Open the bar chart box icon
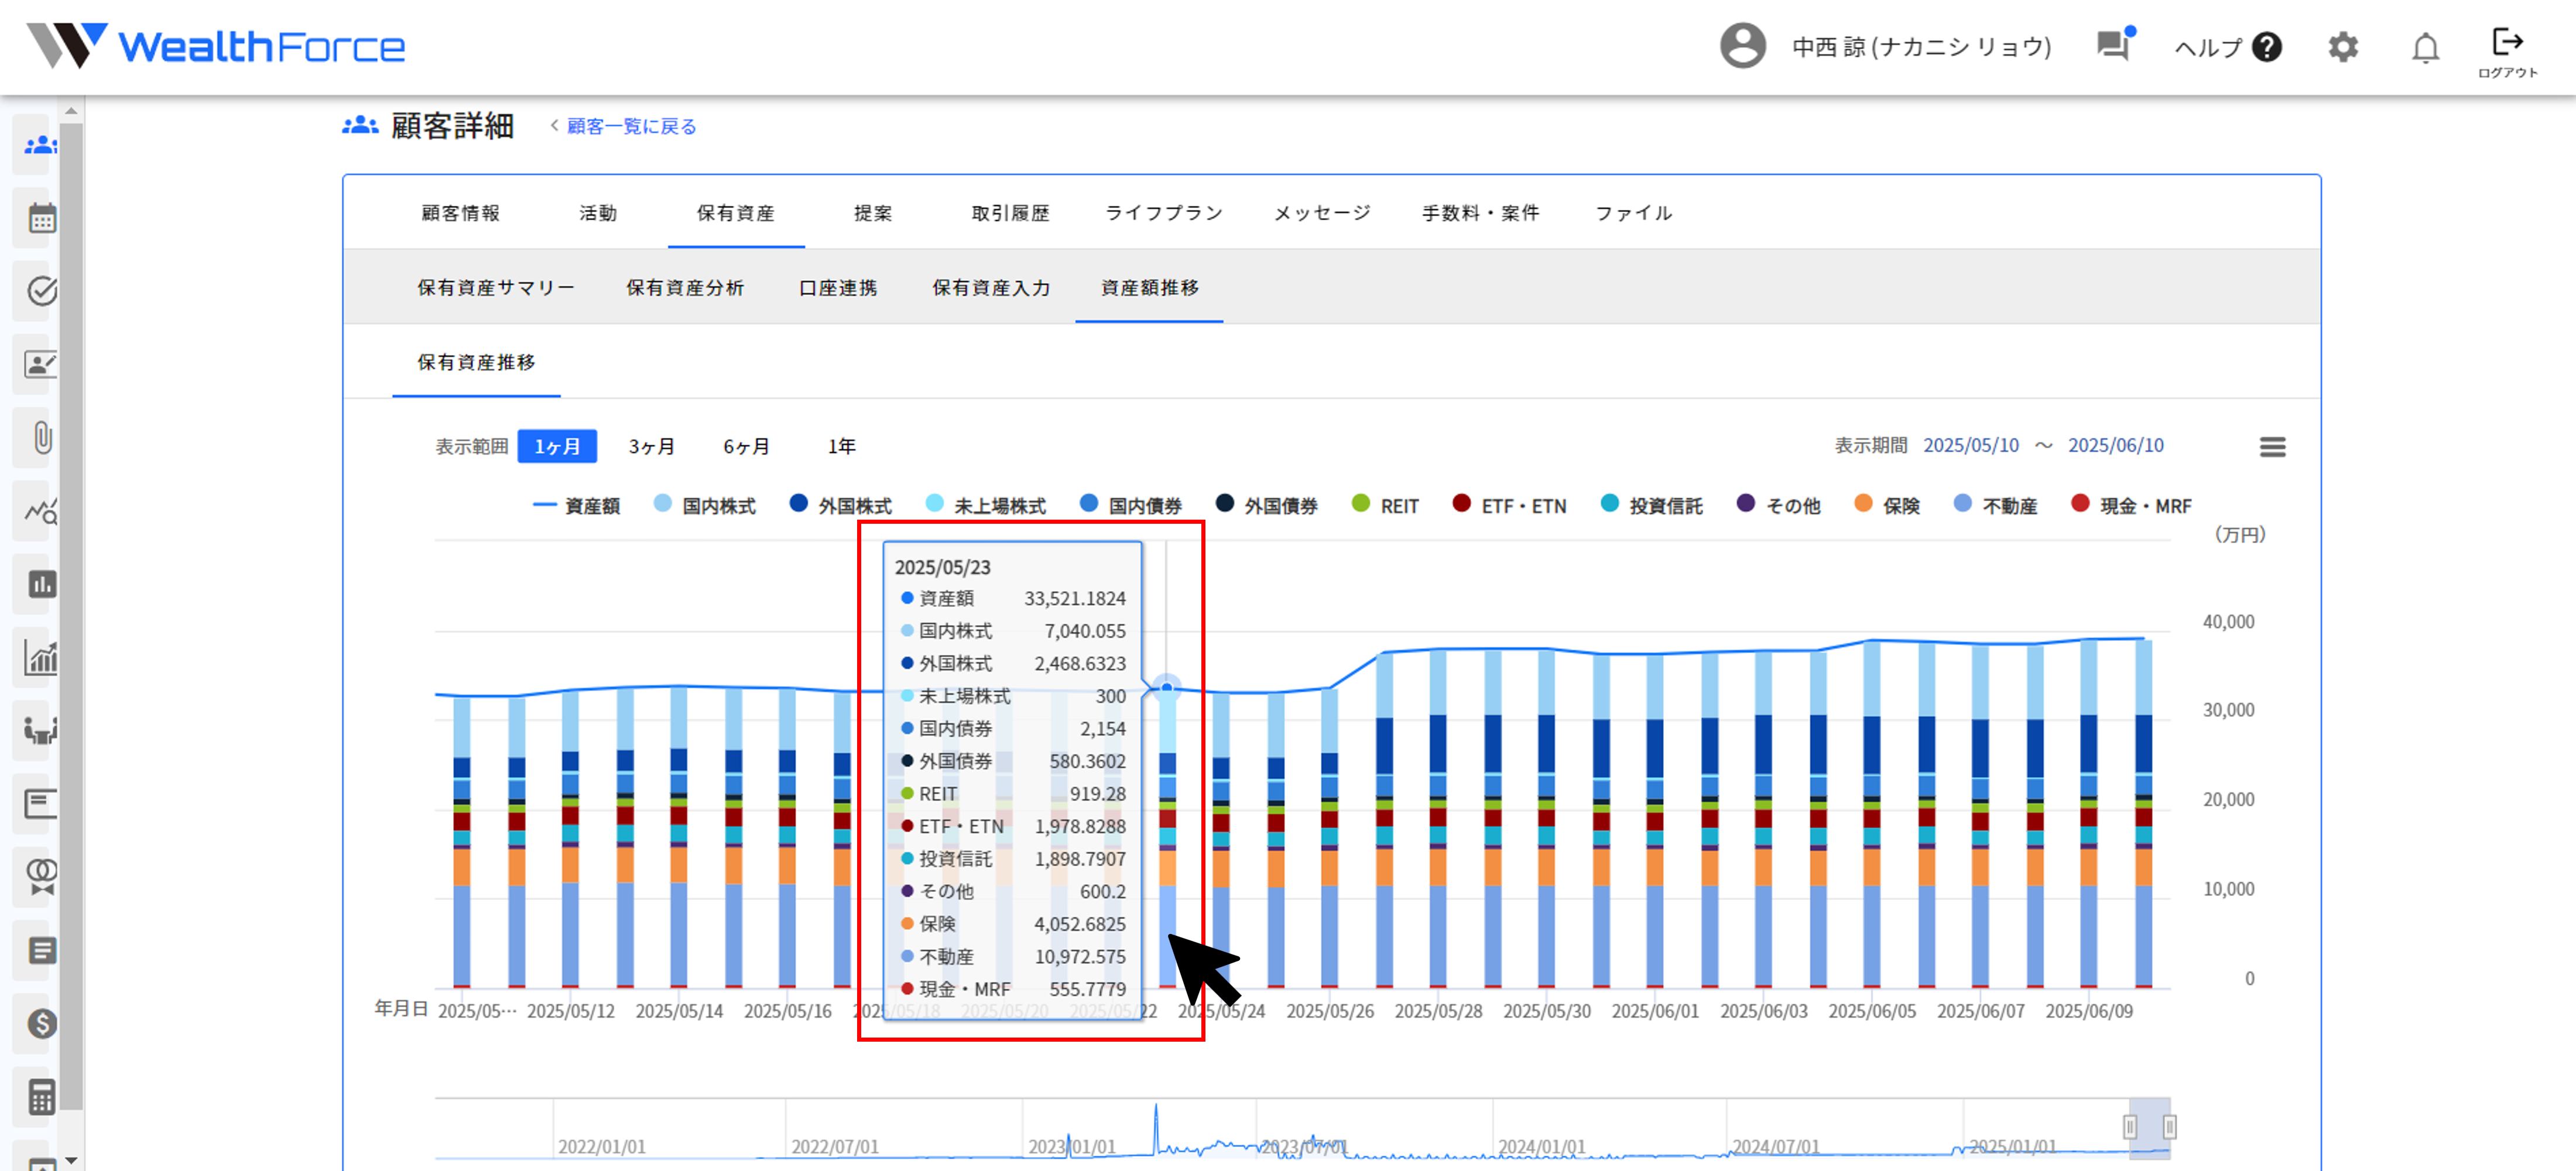Screen dimensions: 2576x1171 coord(41,584)
